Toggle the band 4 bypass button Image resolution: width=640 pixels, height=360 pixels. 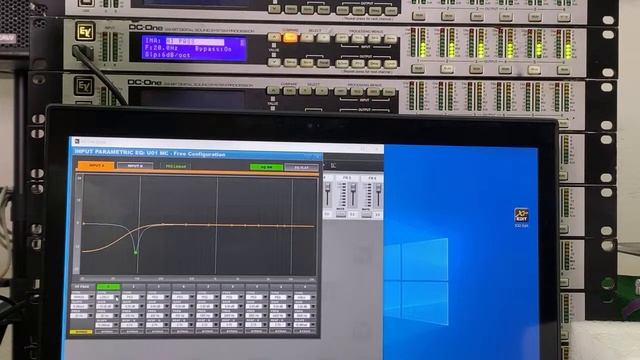coord(182,332)
